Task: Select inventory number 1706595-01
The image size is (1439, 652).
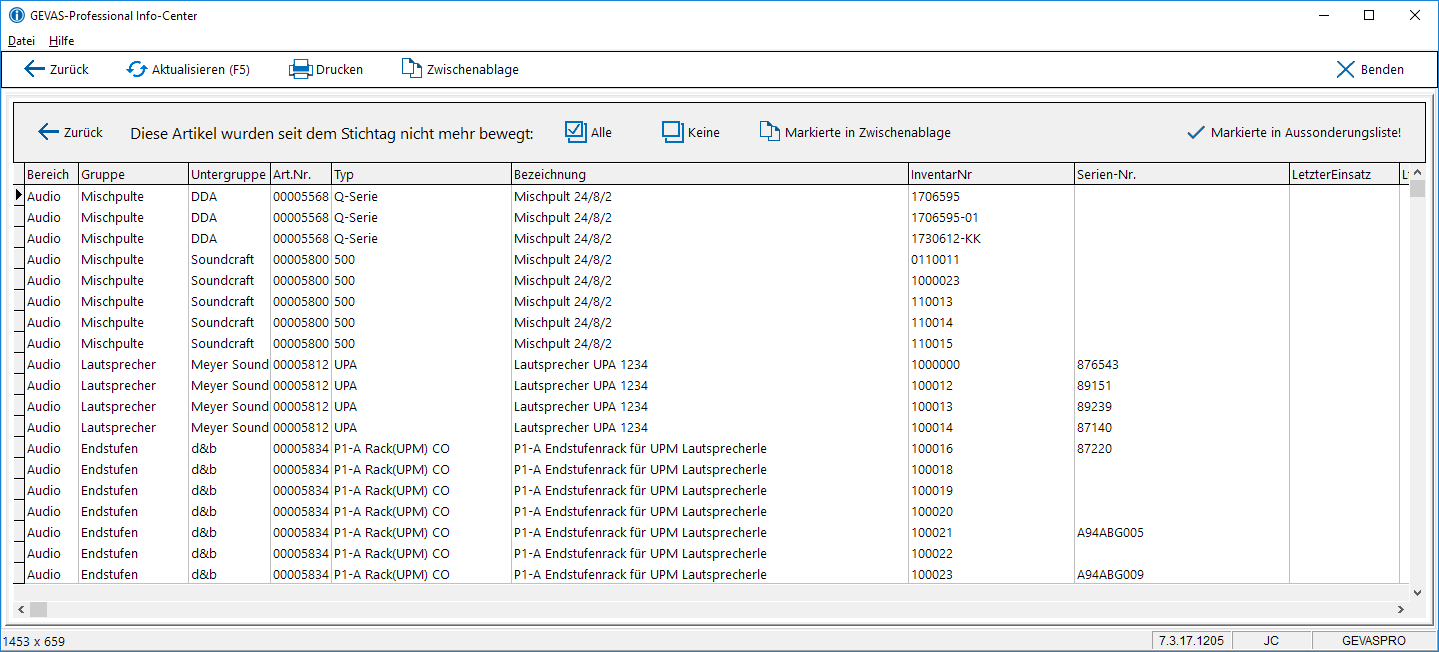Action: pos(945,218)
